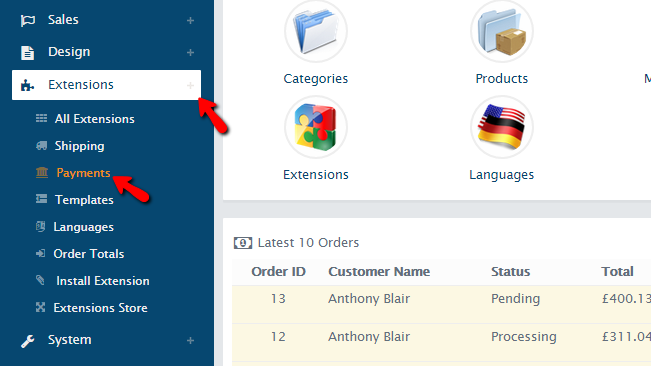Click the Order Totals arrow icon
Screen dimensions: 651x366
(40, 254)
